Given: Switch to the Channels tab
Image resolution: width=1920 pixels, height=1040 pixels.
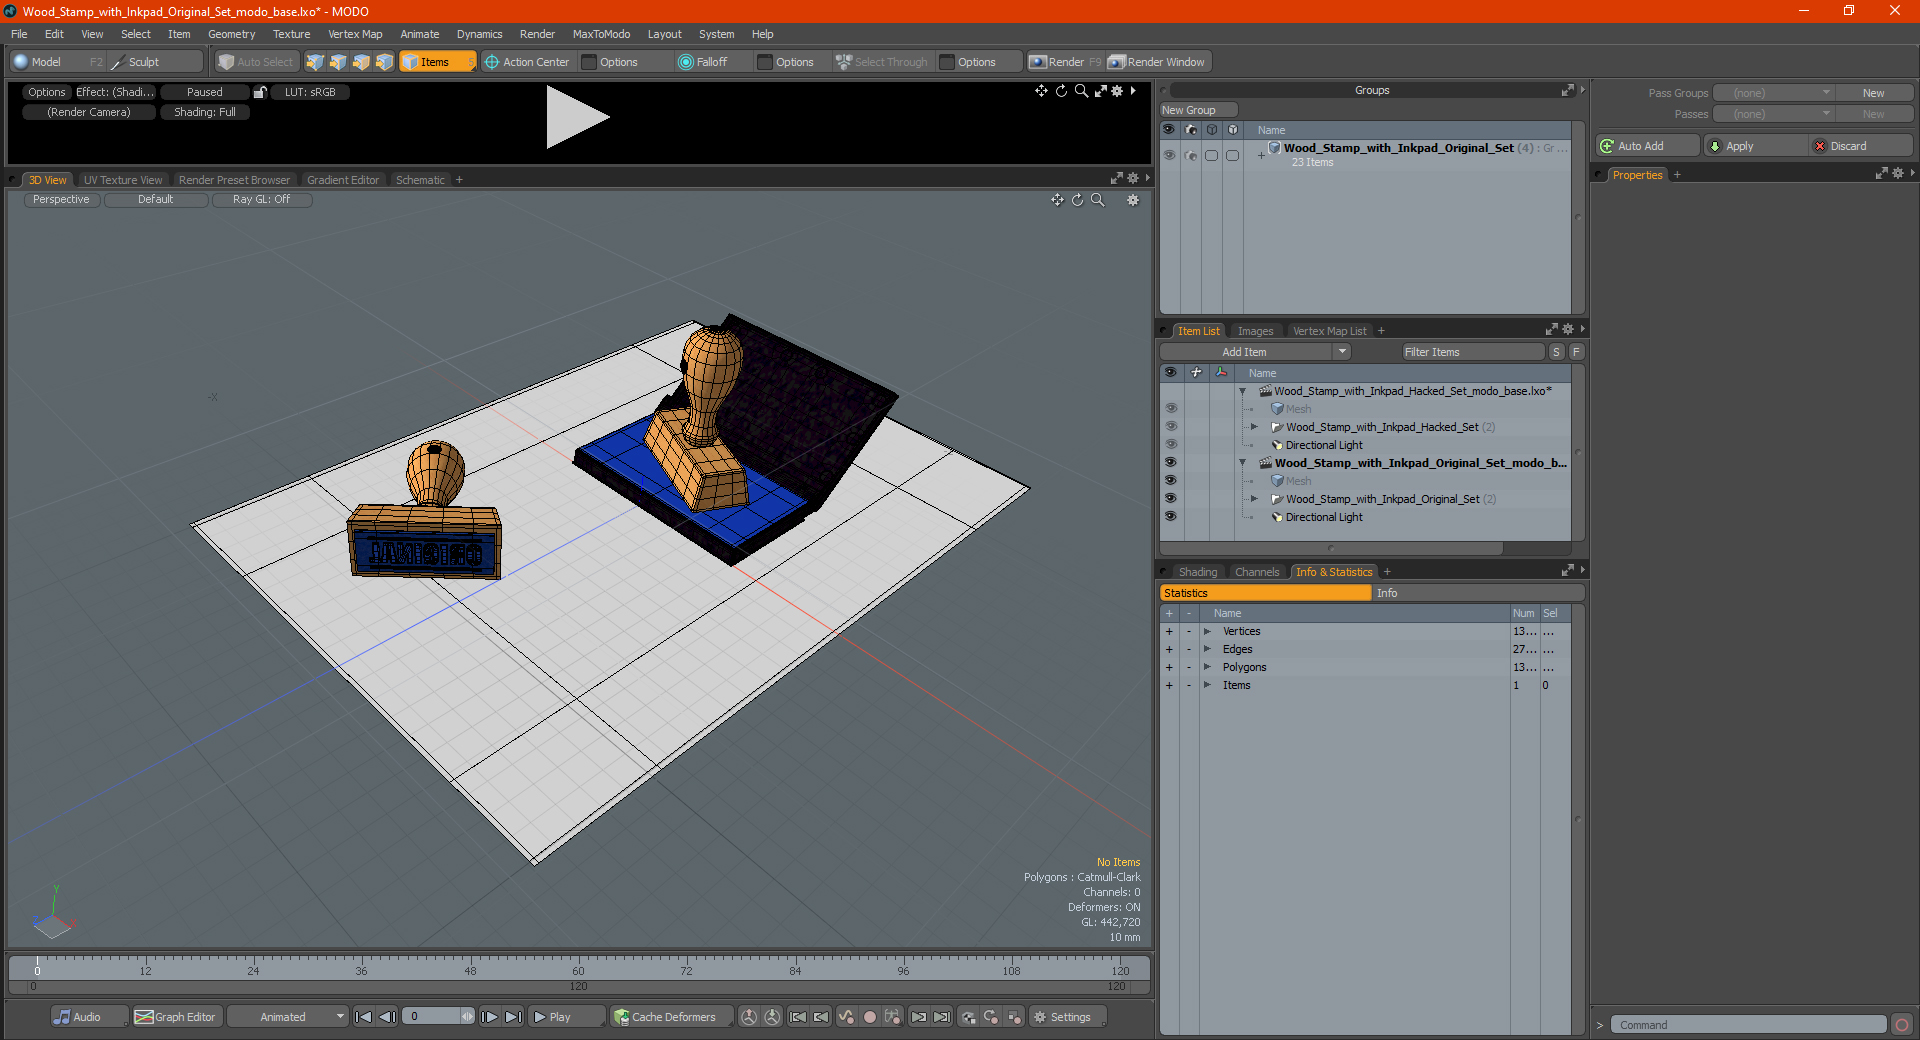Looking at the screenshot, I should pyautogui.click(x=1256, y=572).
